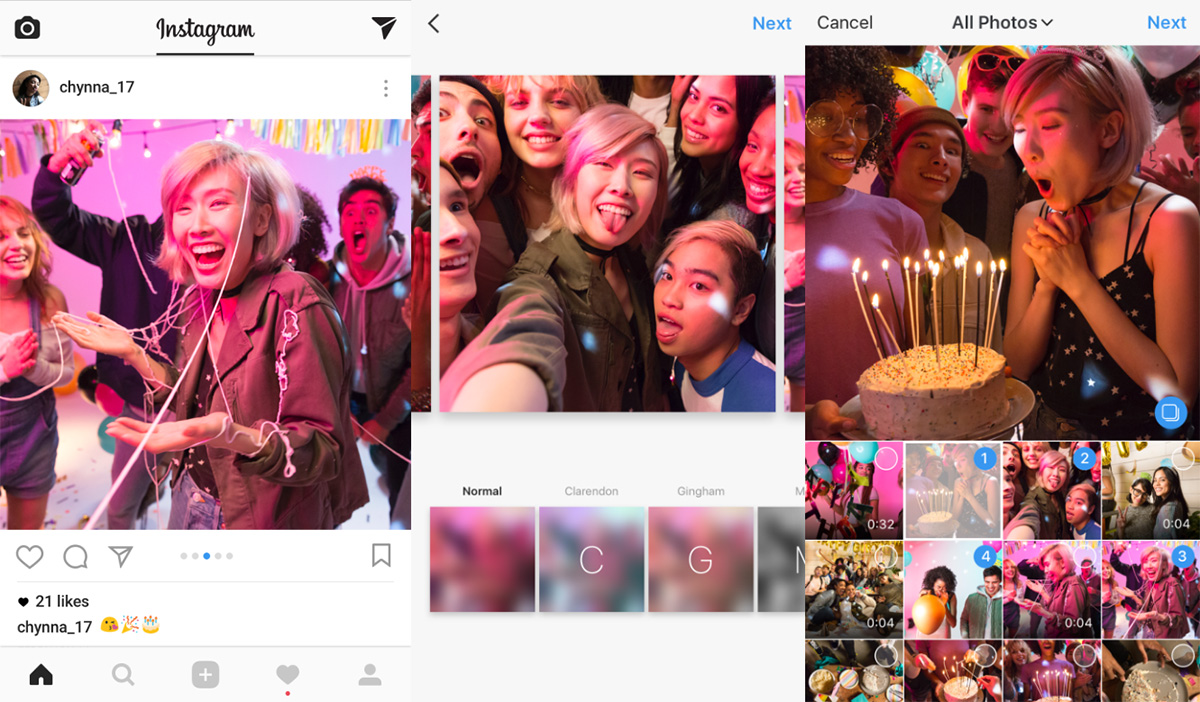Open the three-dot options on chynna_17's post
This screenshot has height=702, width=1200.
(386, 89)
